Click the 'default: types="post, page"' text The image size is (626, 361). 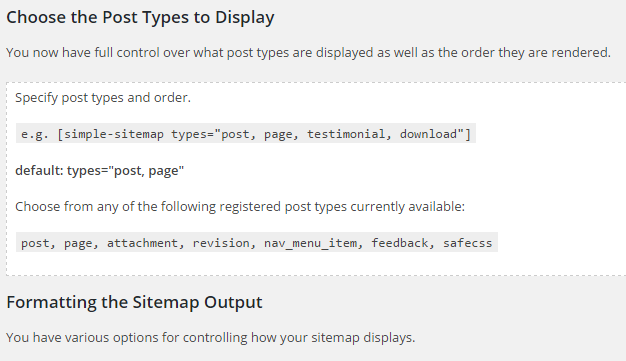click(x=99, y=171)
